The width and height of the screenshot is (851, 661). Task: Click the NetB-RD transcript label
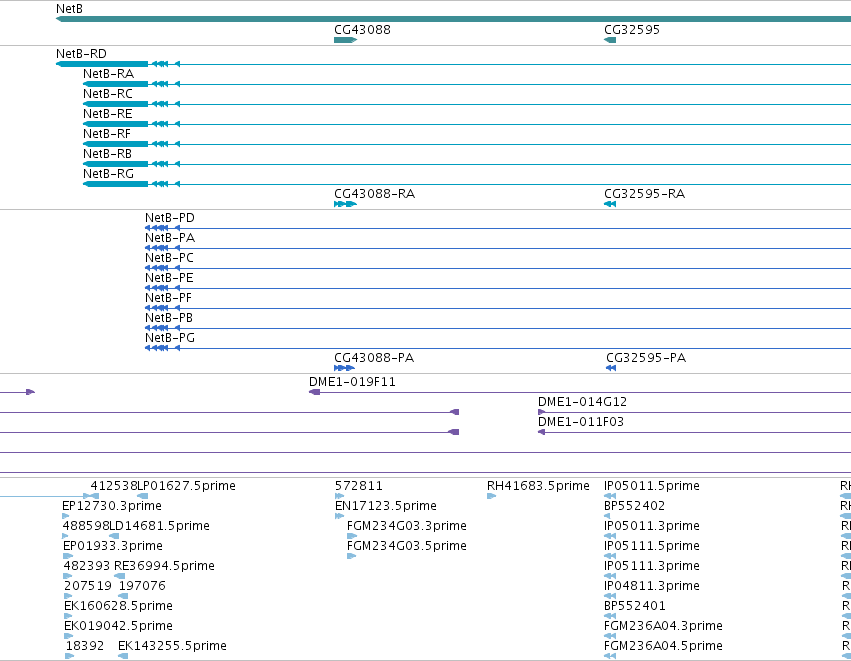(x=81, y=54)
